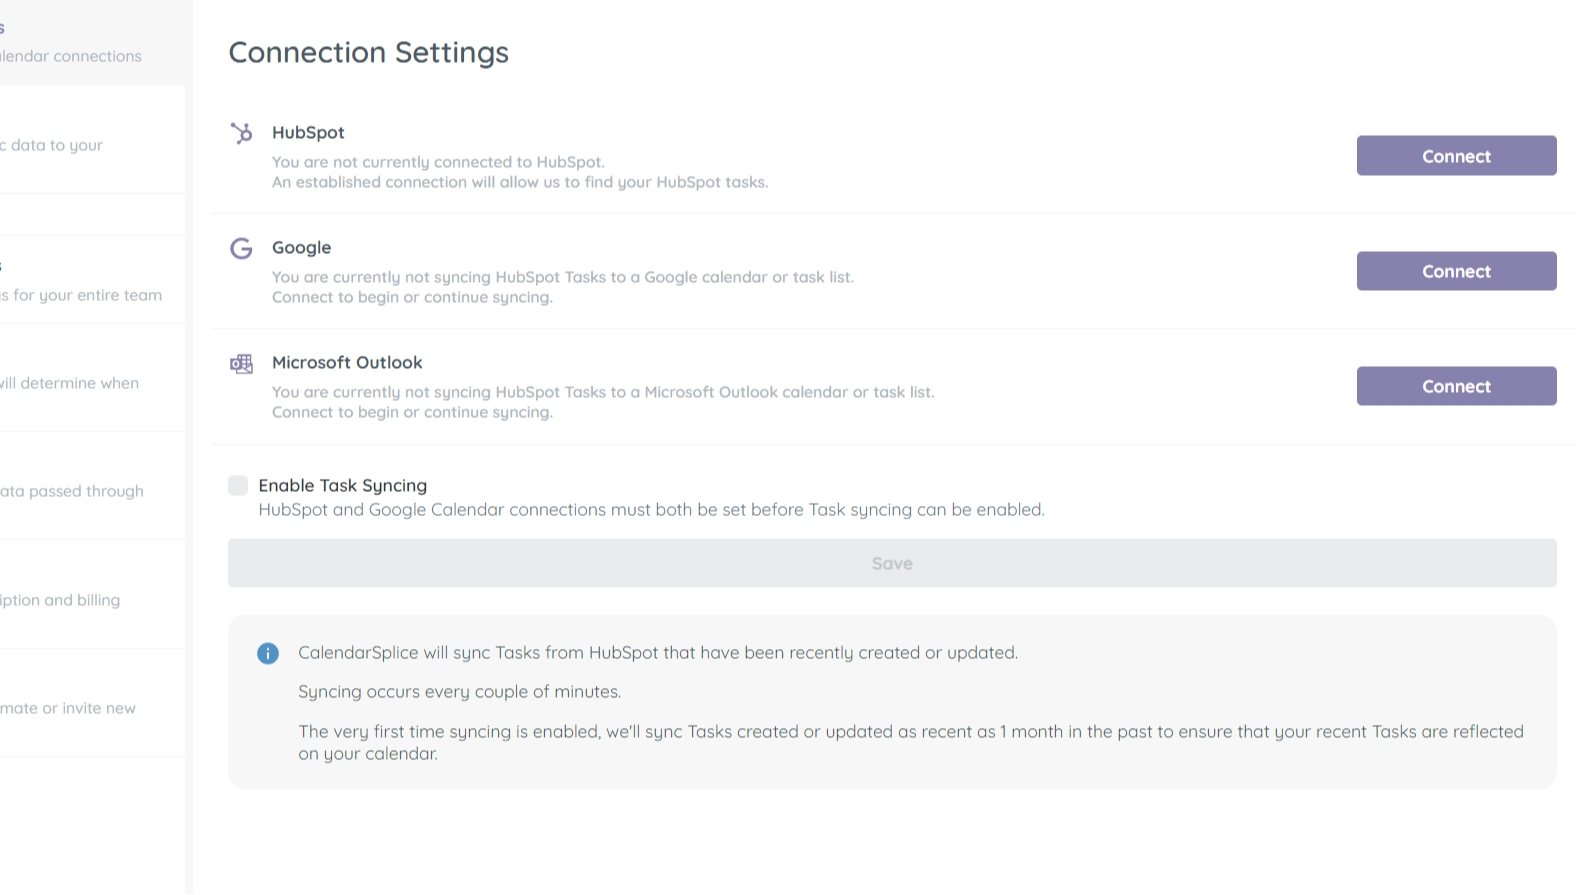Select sidebar item about data 'passed through'

[x=72, y=491]
